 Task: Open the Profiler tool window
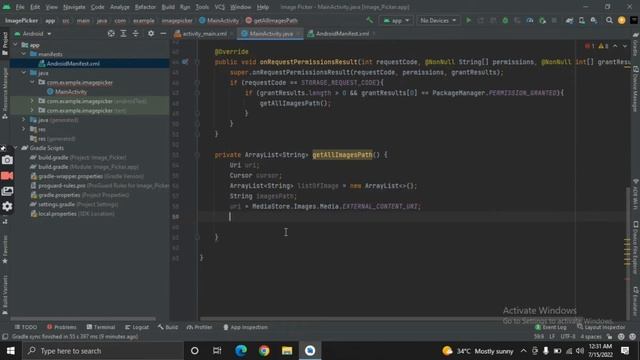(x=200, y=327)
